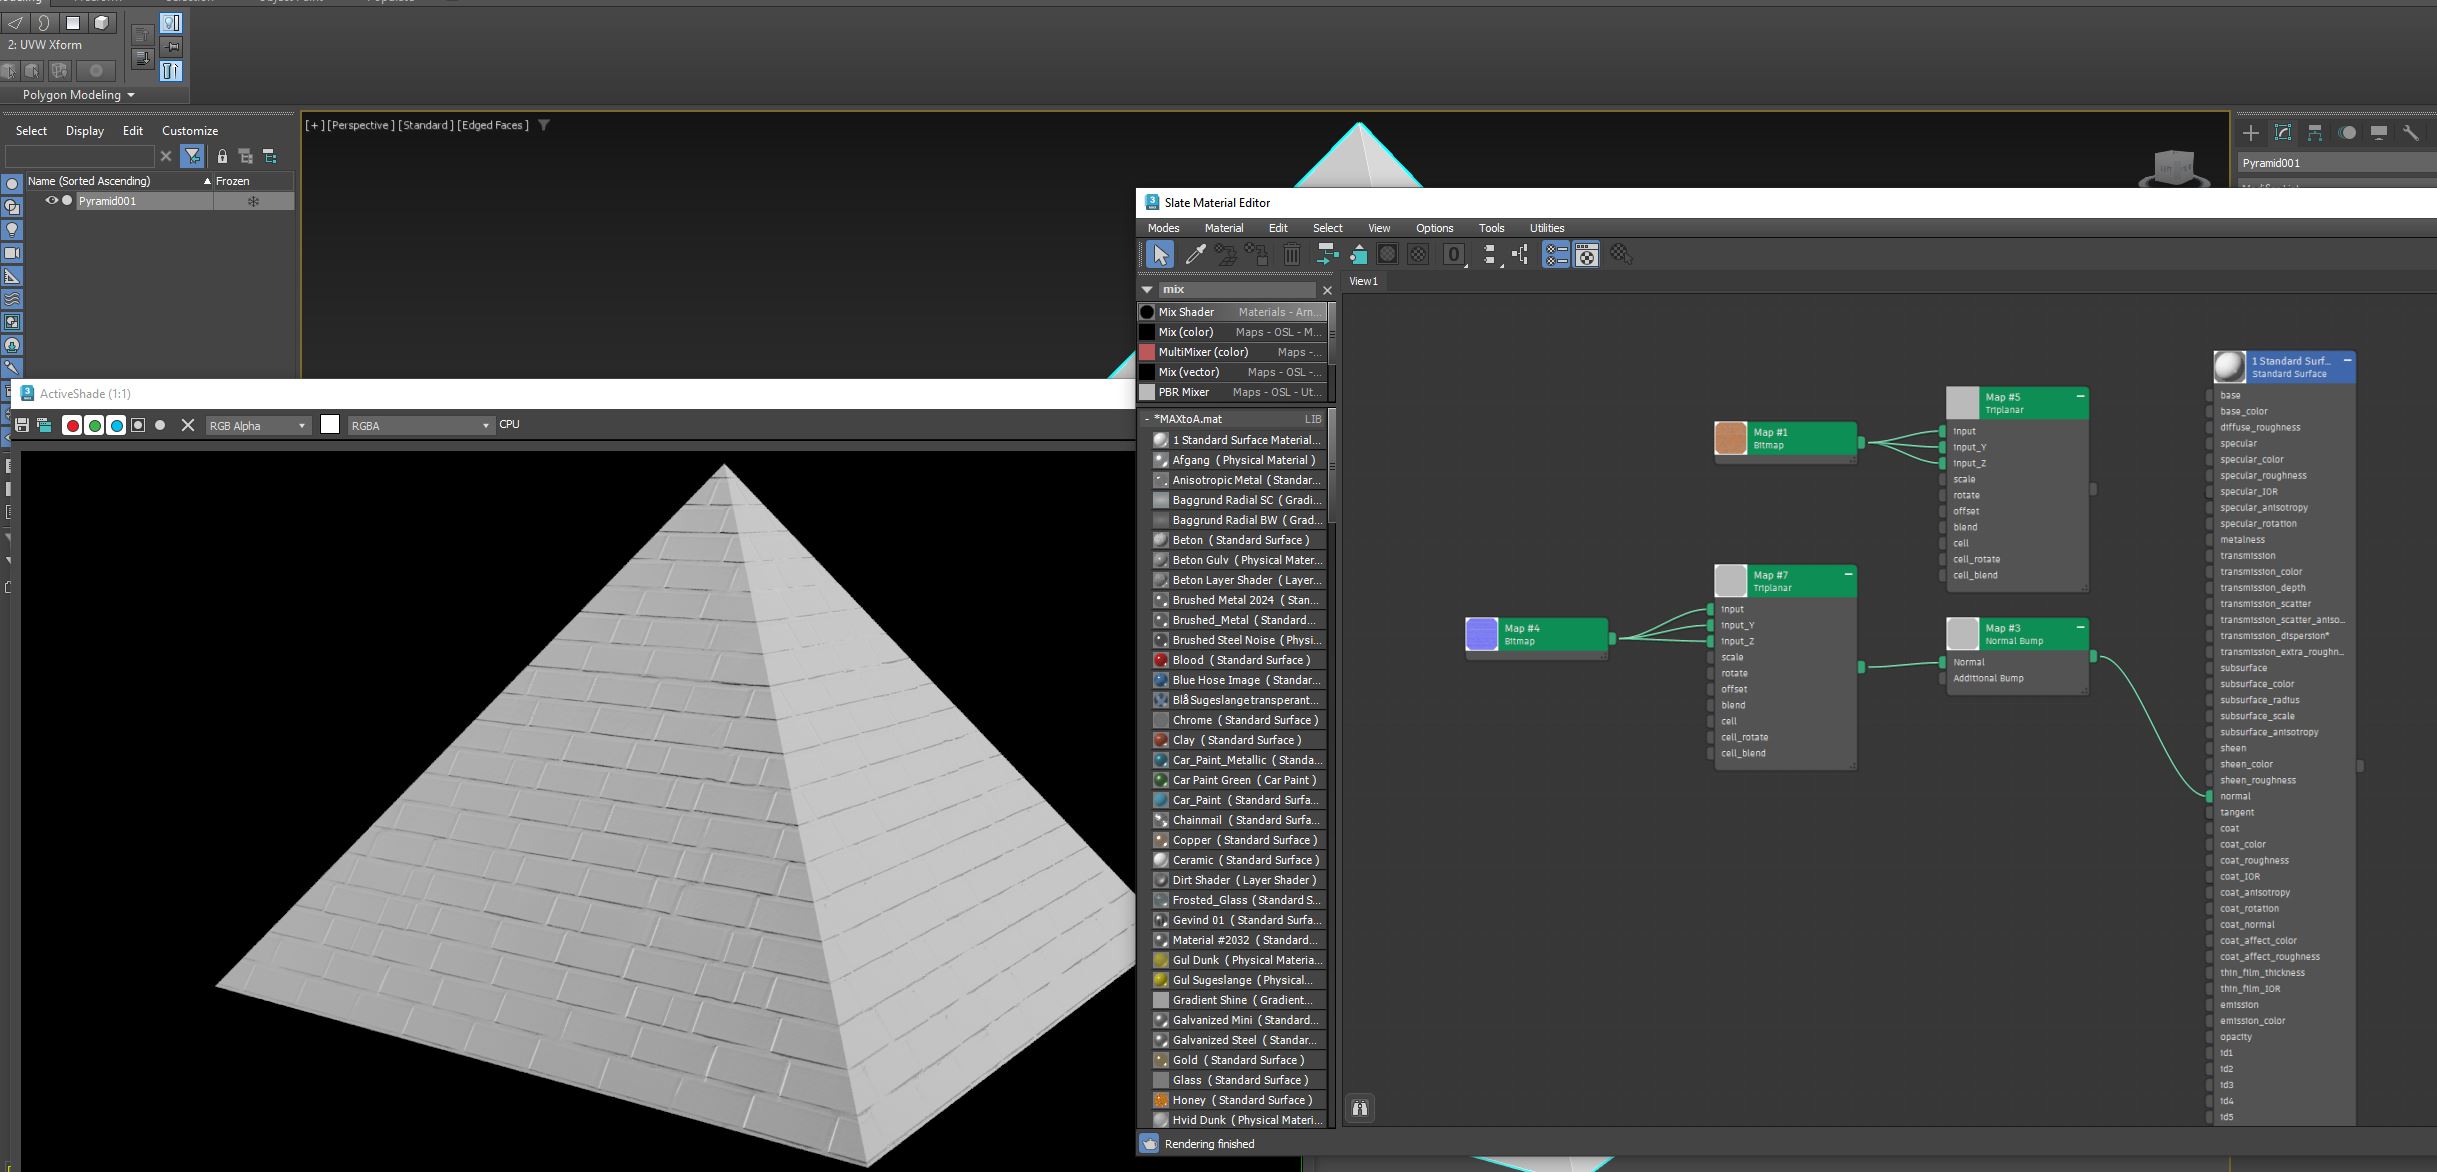This screenshot has height=1172, width=2437.
Task: Open the RGB Alpha dropdown
Action: pyautogui.click(x=255, y=425)
